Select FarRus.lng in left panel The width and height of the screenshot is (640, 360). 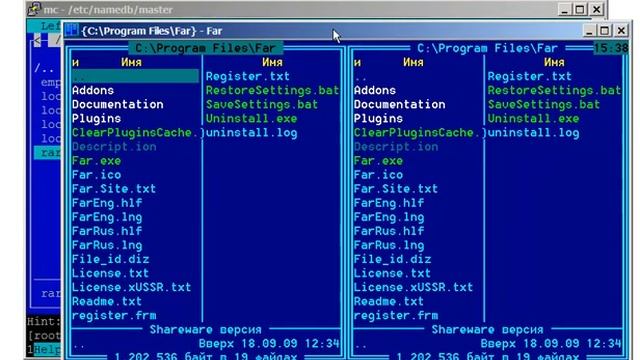[107, 245]
